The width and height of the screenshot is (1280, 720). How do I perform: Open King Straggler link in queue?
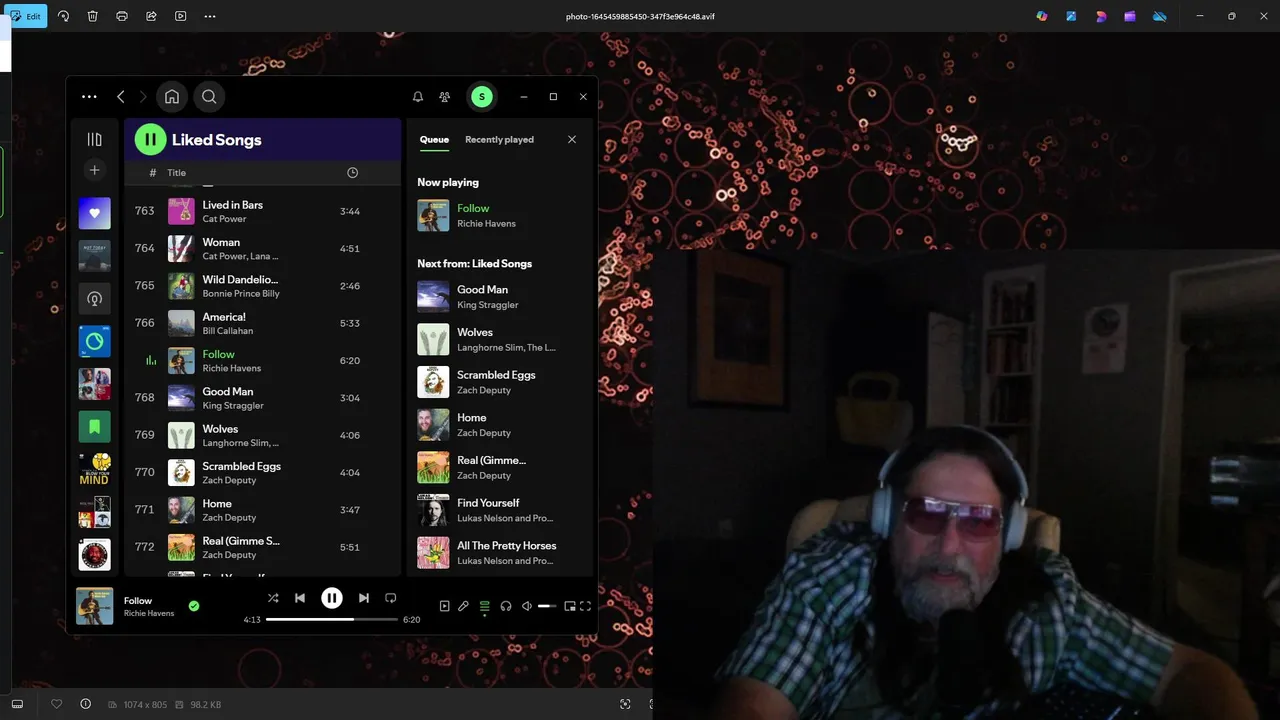point(487,305)
